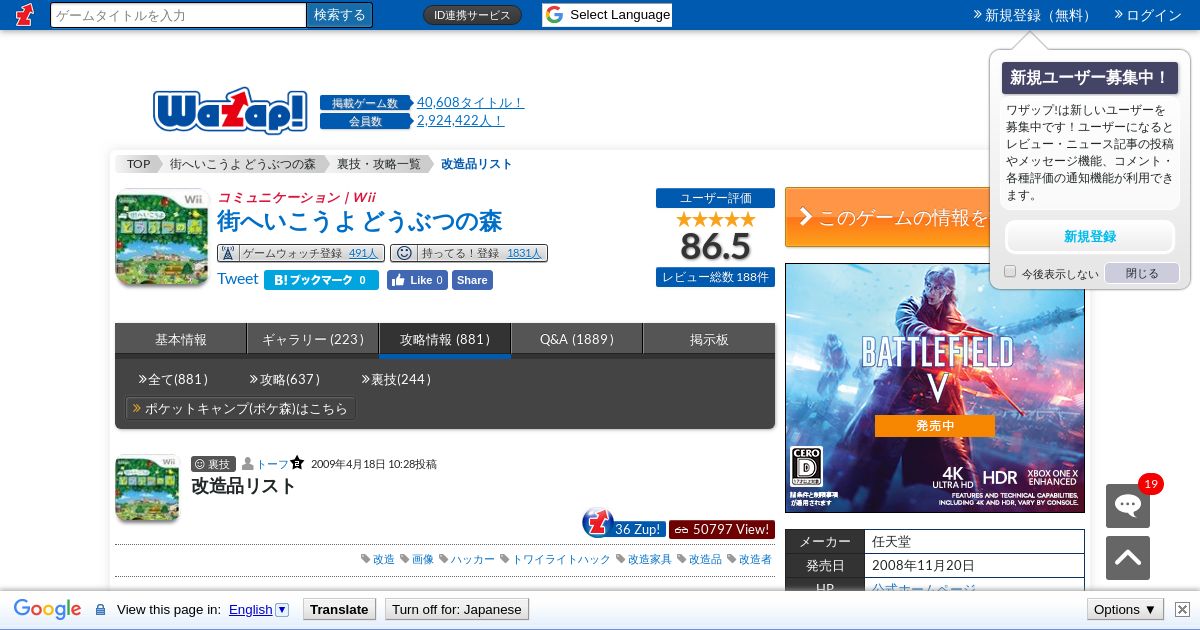Screen dimensions: 1200x630
Task: Switch to the ギャラリー (223) tab
Action: pyautogui.click(x=313, y=339)
